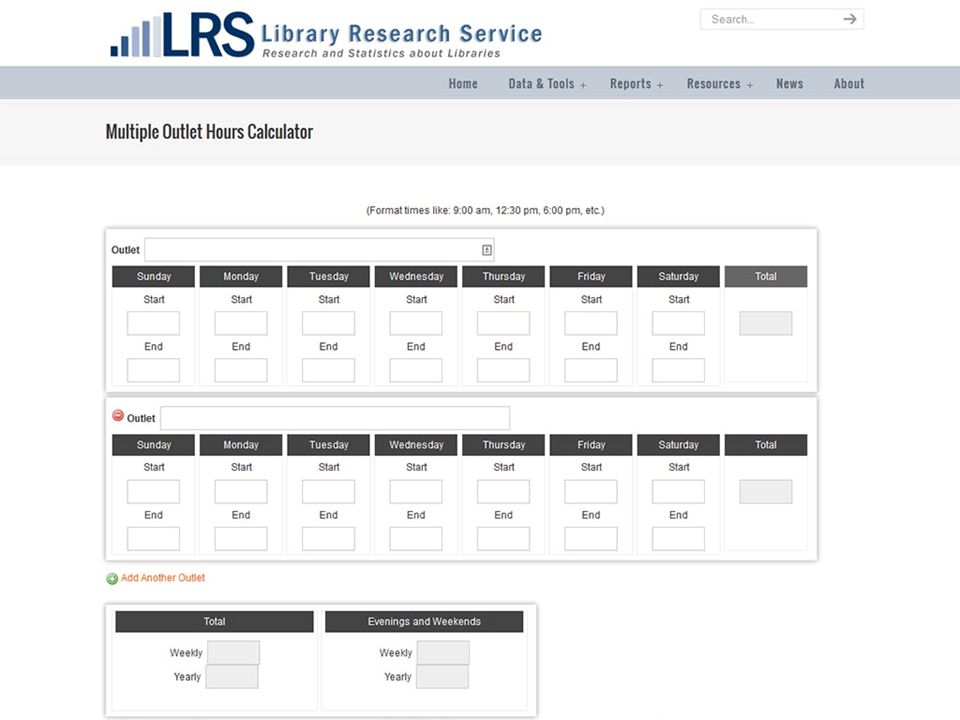
Task: Click first outlet Friday Start field
Action: tap(591, 323)
